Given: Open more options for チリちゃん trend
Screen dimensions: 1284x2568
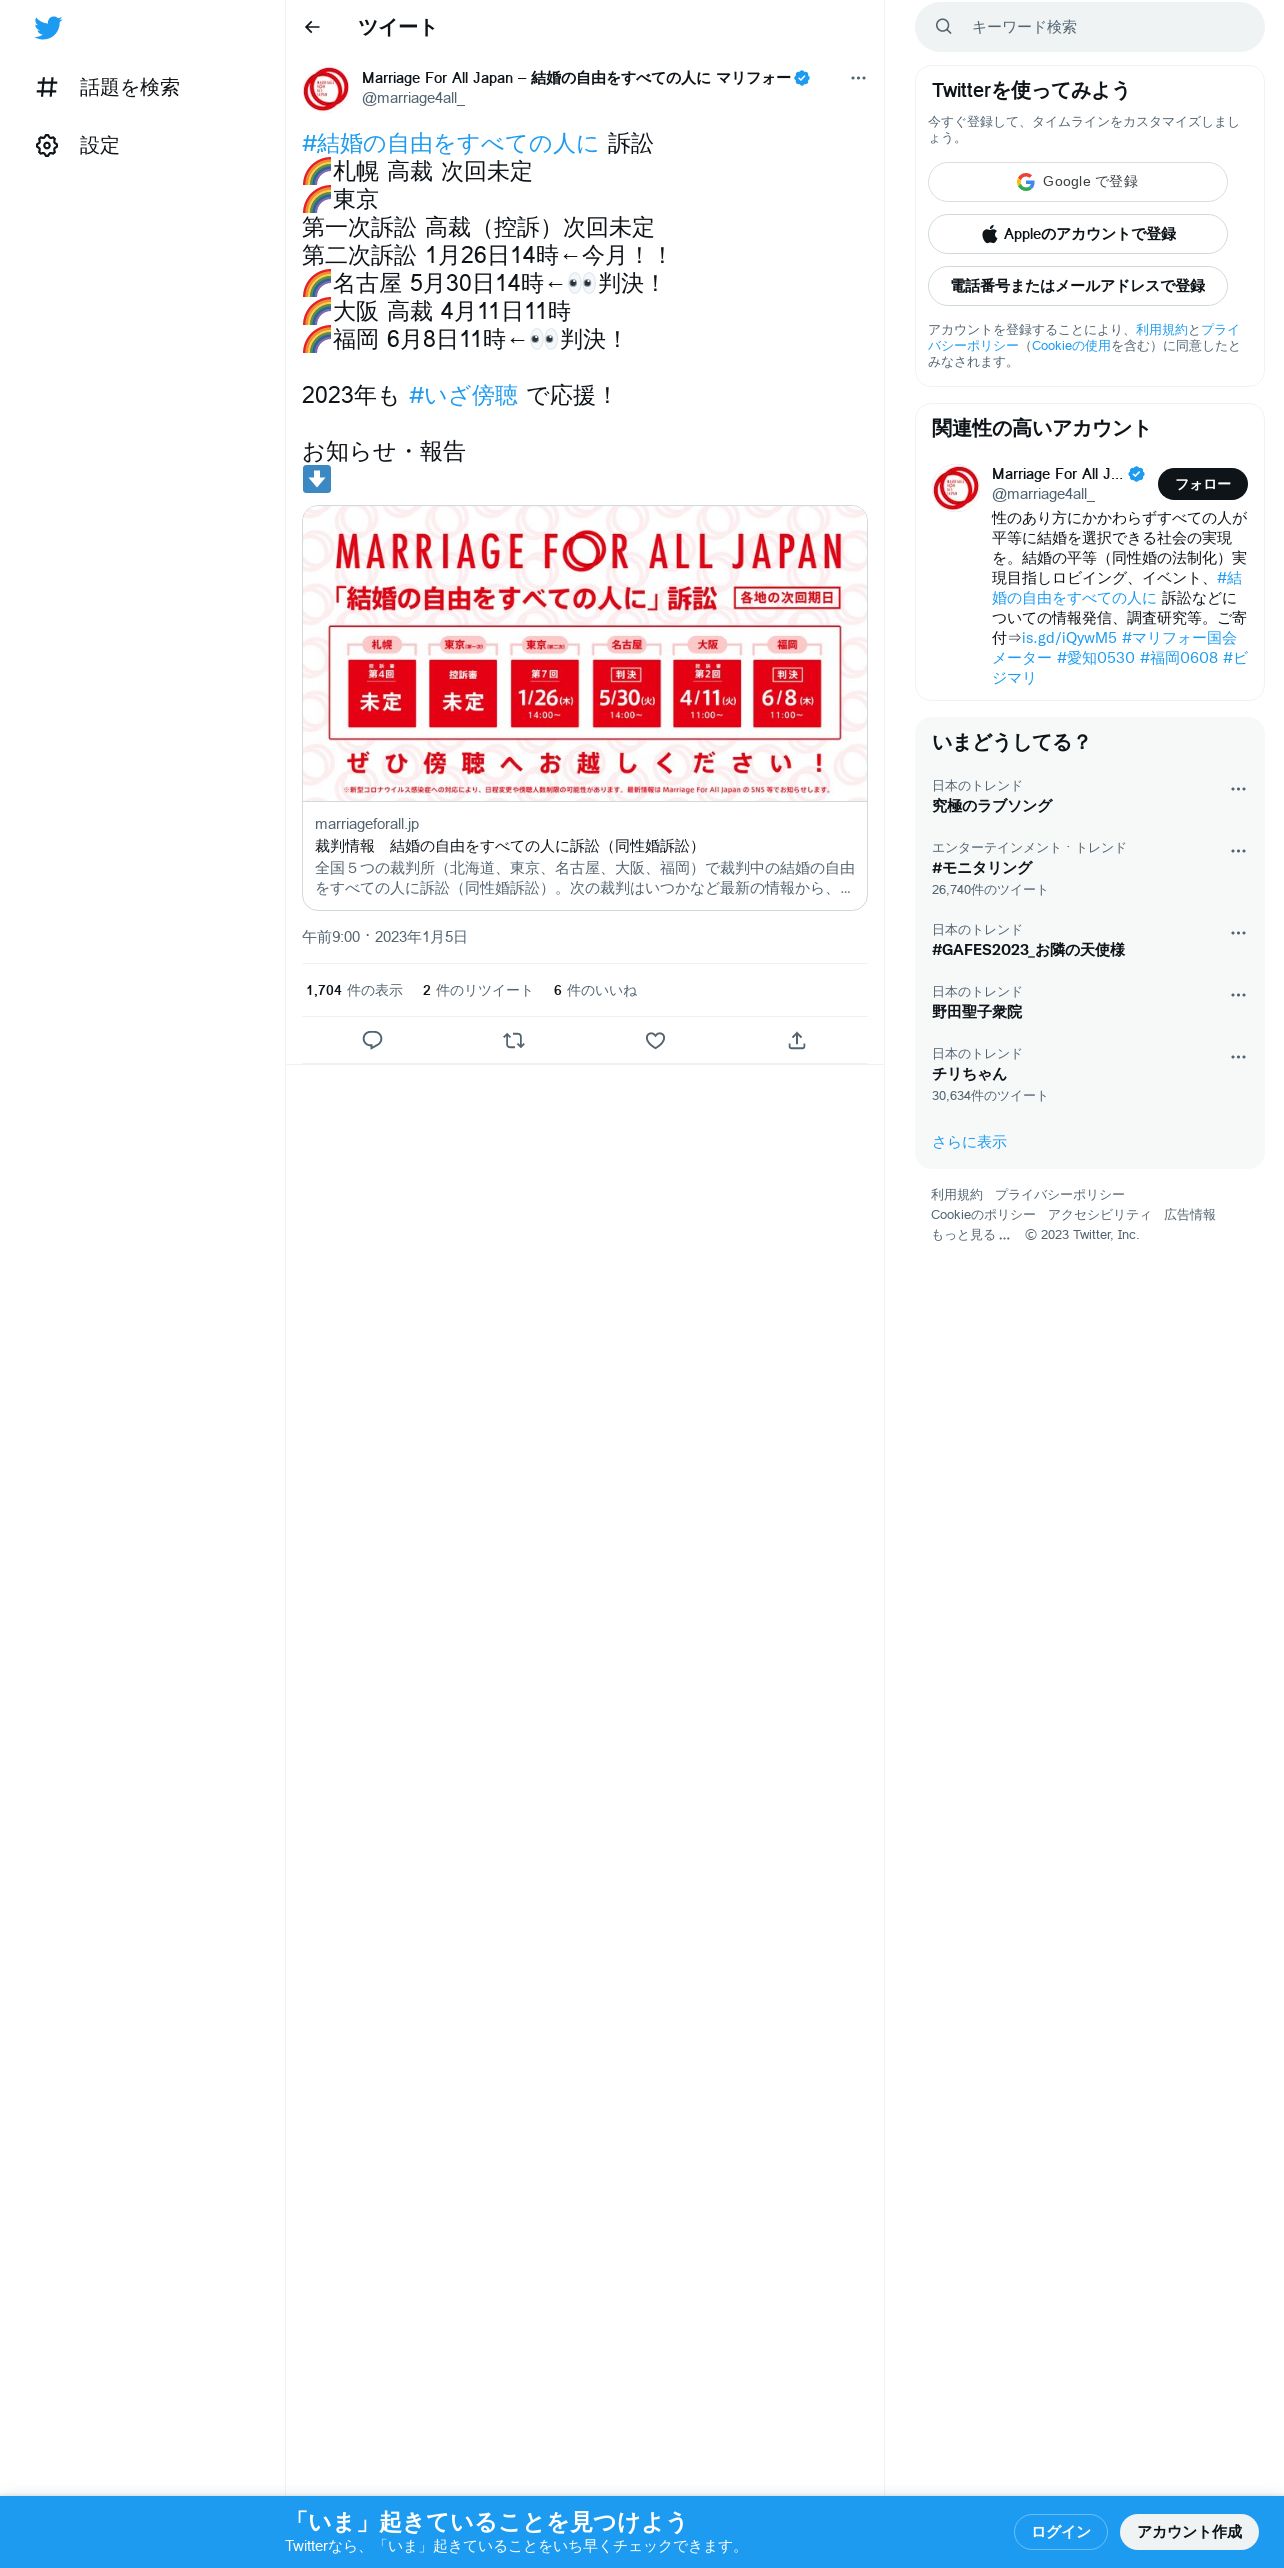Looking at the screenshot, I should click(x=1238, y=1057).
